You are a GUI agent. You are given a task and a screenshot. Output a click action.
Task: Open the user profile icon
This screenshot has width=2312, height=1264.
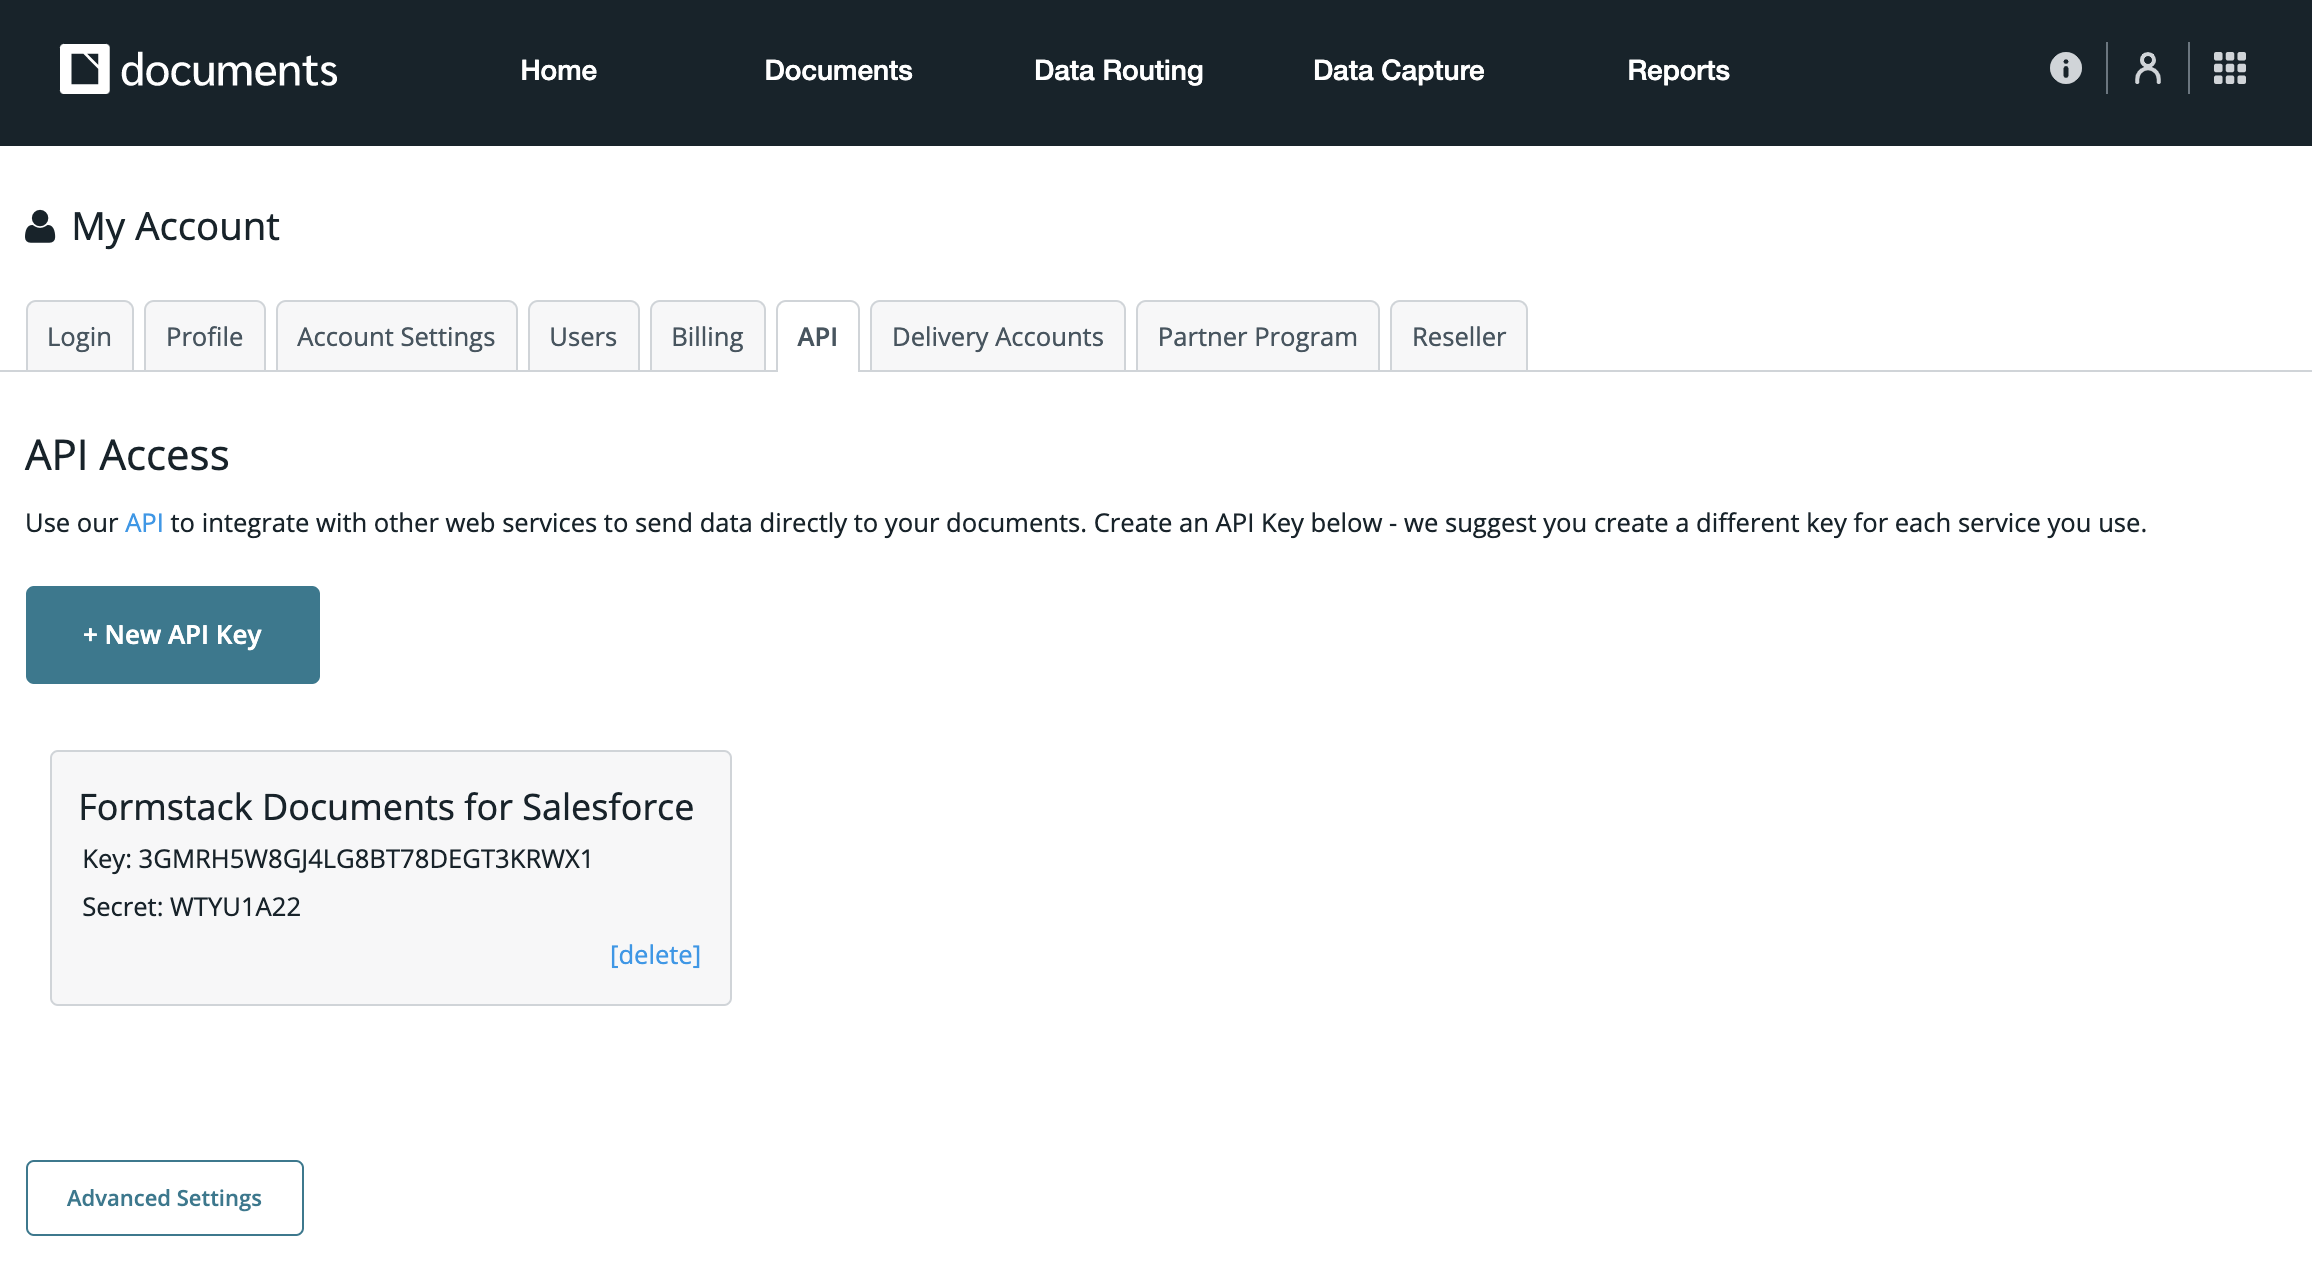[x=2147, y=69]
